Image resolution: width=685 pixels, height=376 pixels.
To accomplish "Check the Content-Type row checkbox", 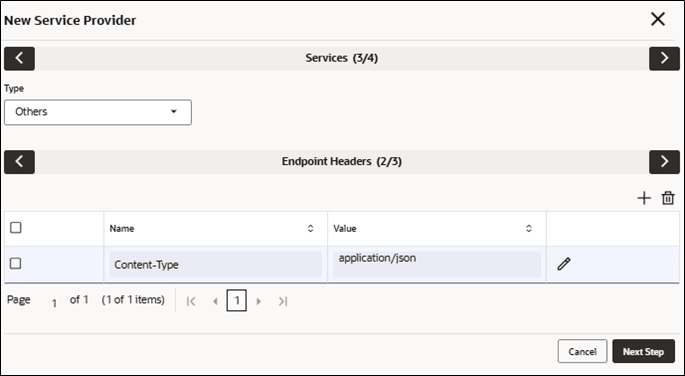I will (x=16, y=263).
